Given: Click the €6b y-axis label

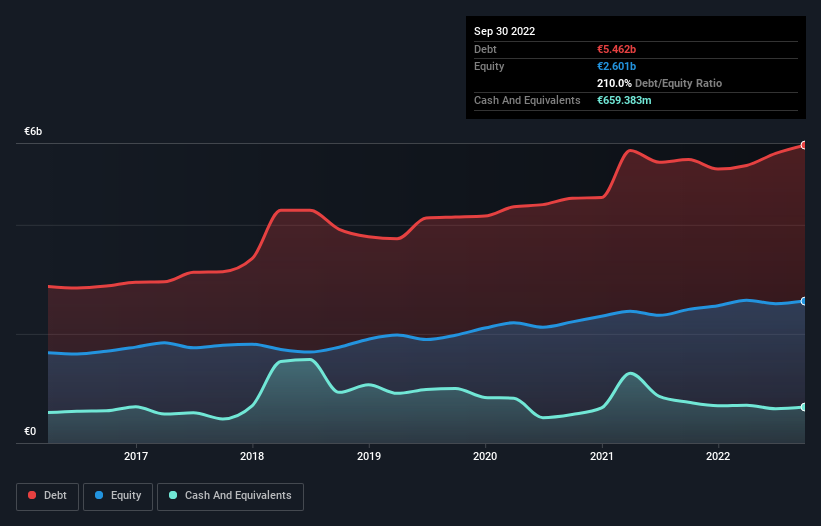Looking at the screenshot, I should (33, 131).
